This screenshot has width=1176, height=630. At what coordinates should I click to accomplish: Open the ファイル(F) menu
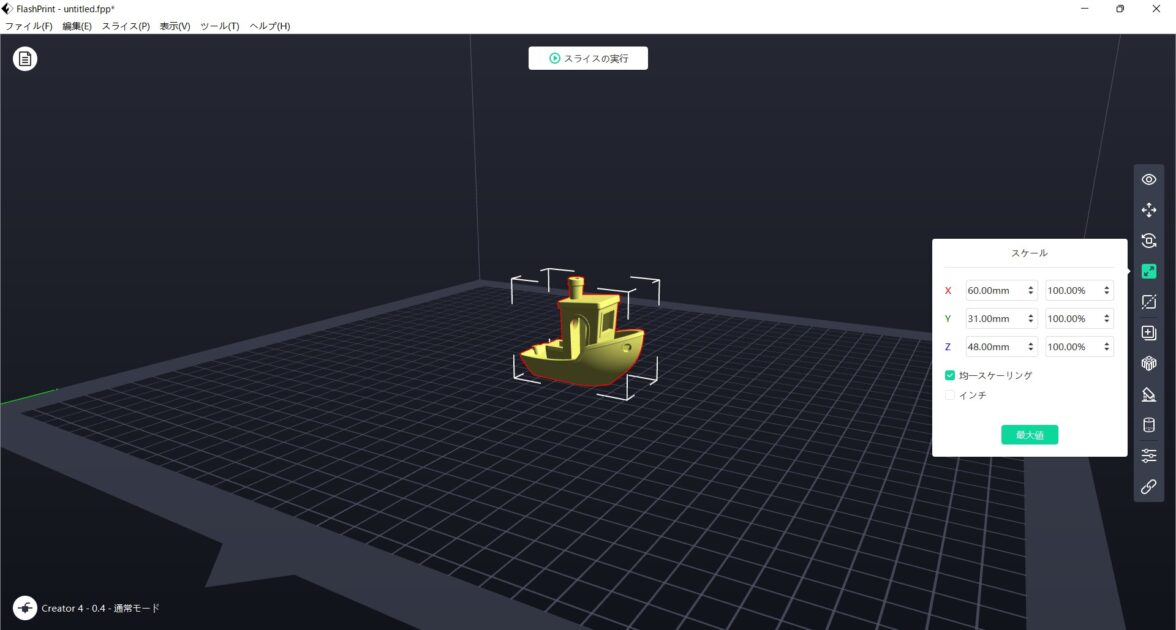coord(29,26)
